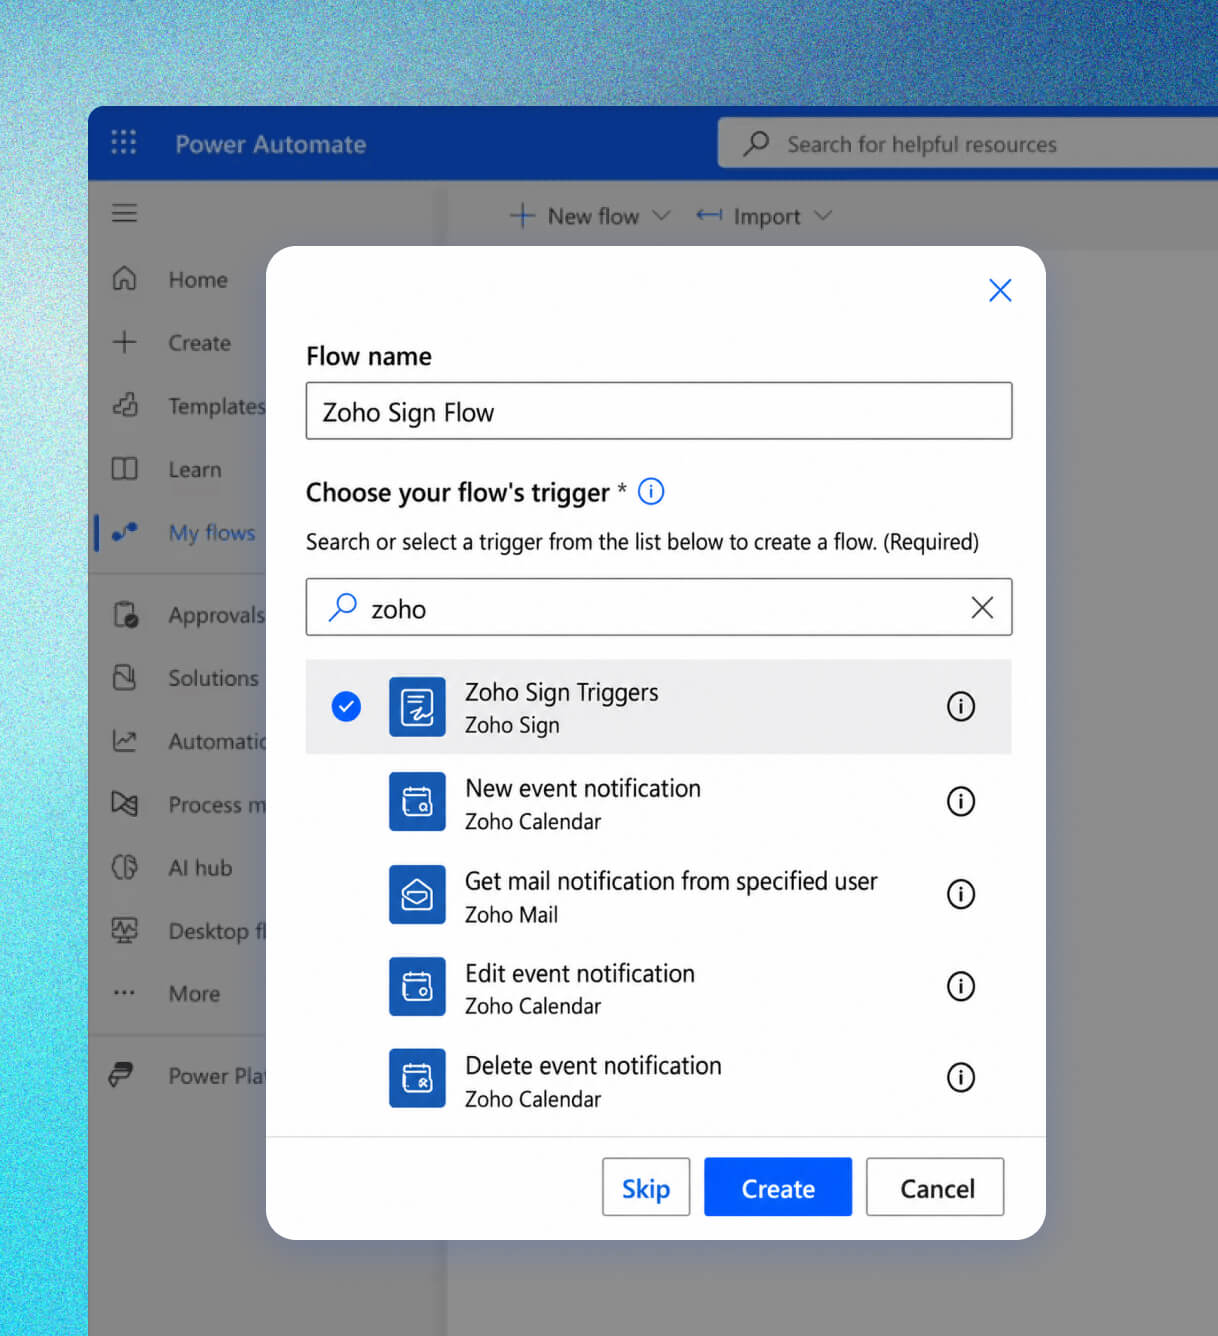The width and height of the screenshot is (1218, 1336).
Task: Select Get mail notification from specified user
Action: point(659,894)
